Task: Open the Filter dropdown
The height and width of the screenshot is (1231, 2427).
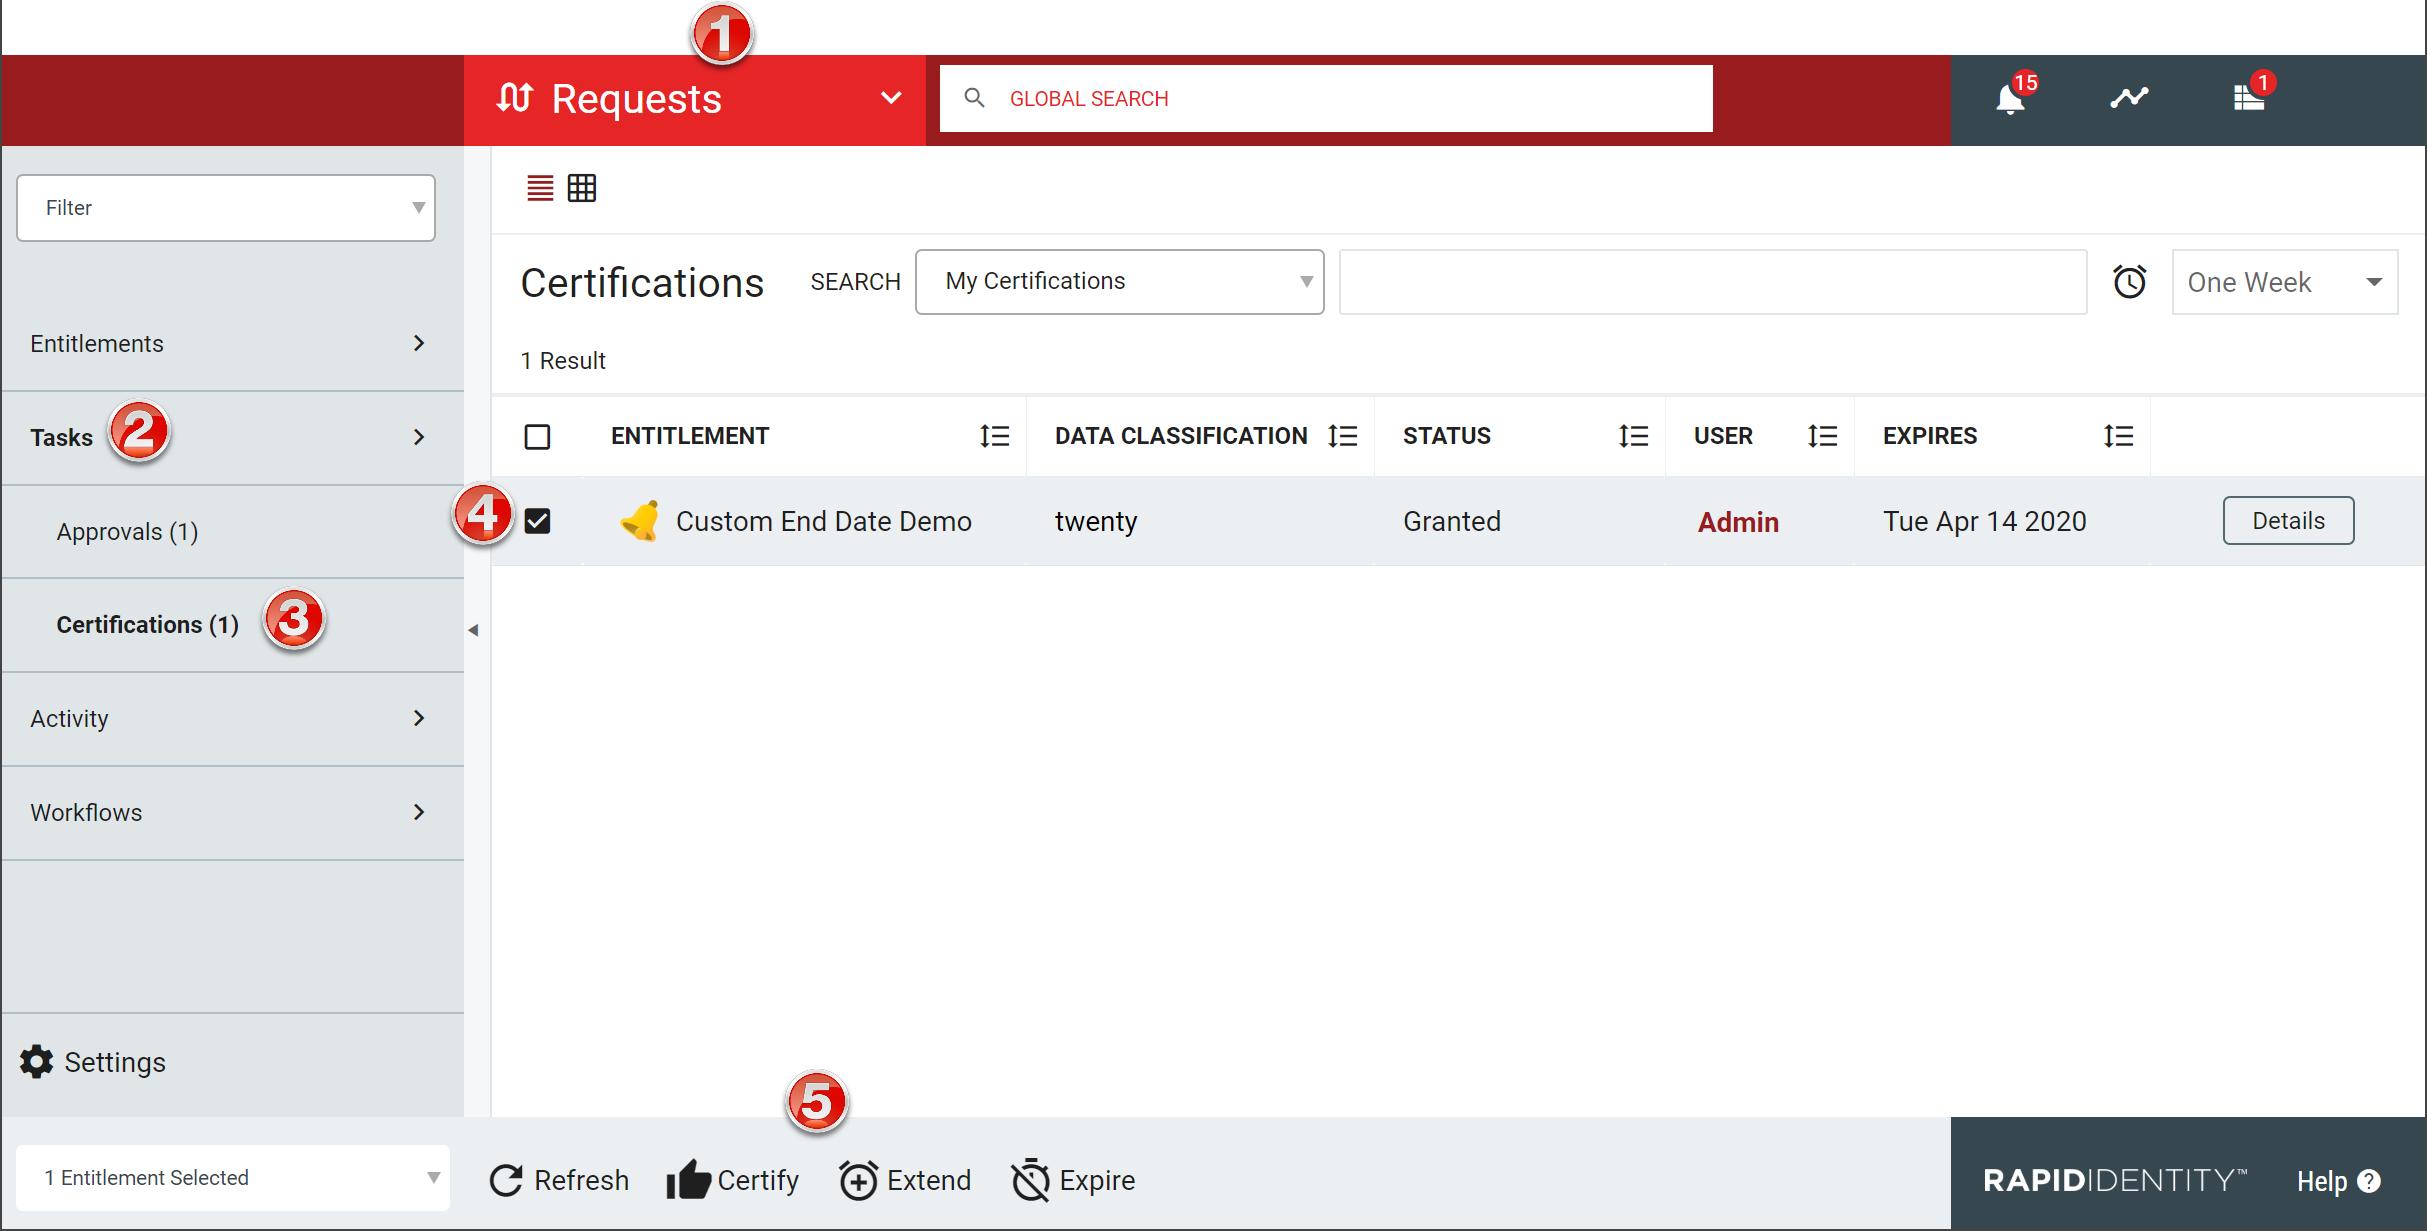Action: click(x=226, y=208)
